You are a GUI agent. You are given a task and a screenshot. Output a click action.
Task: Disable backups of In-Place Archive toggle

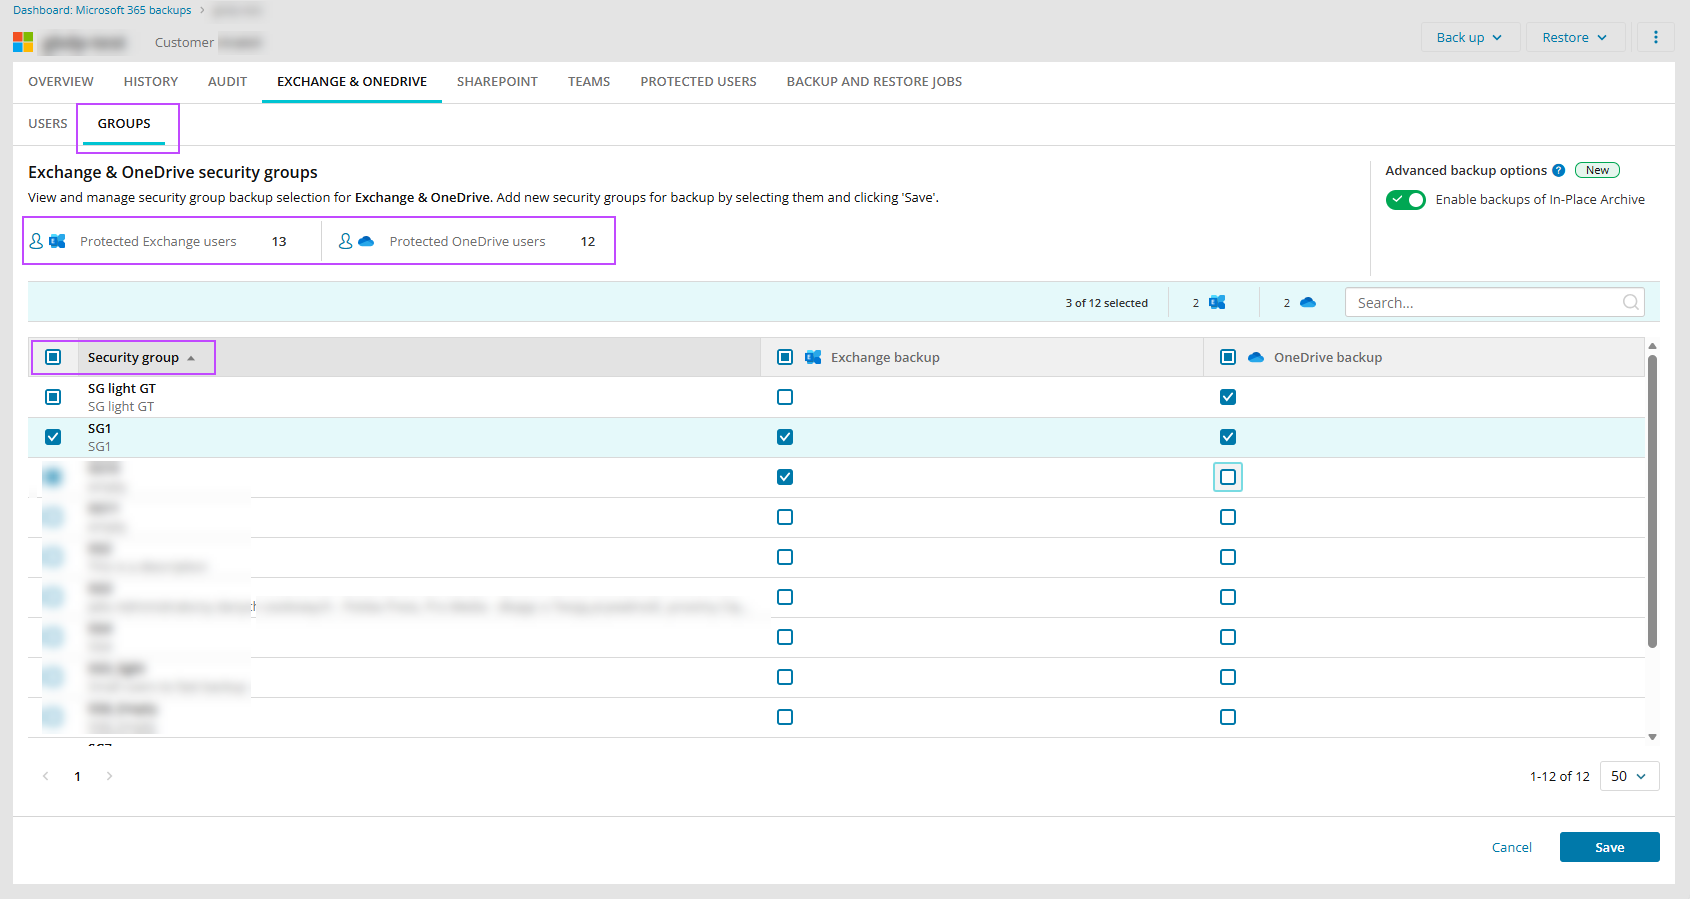tap(1405, 199)
